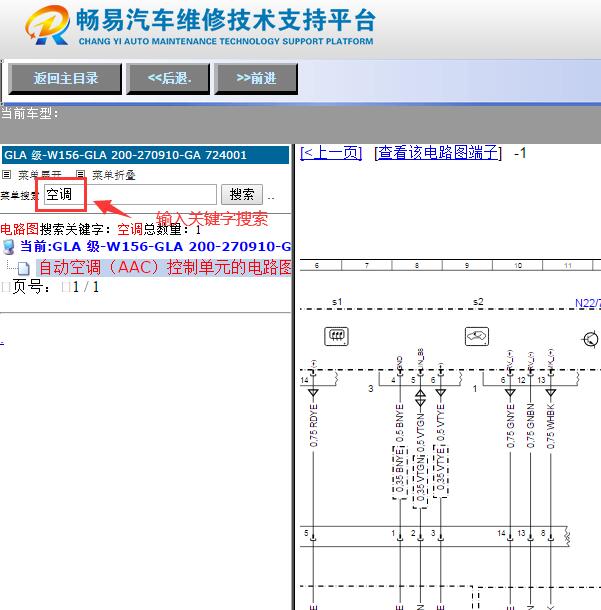Click the 搜索 button
Image resolution: width=601 pixels, height=610 pixels.
[242, 195]
